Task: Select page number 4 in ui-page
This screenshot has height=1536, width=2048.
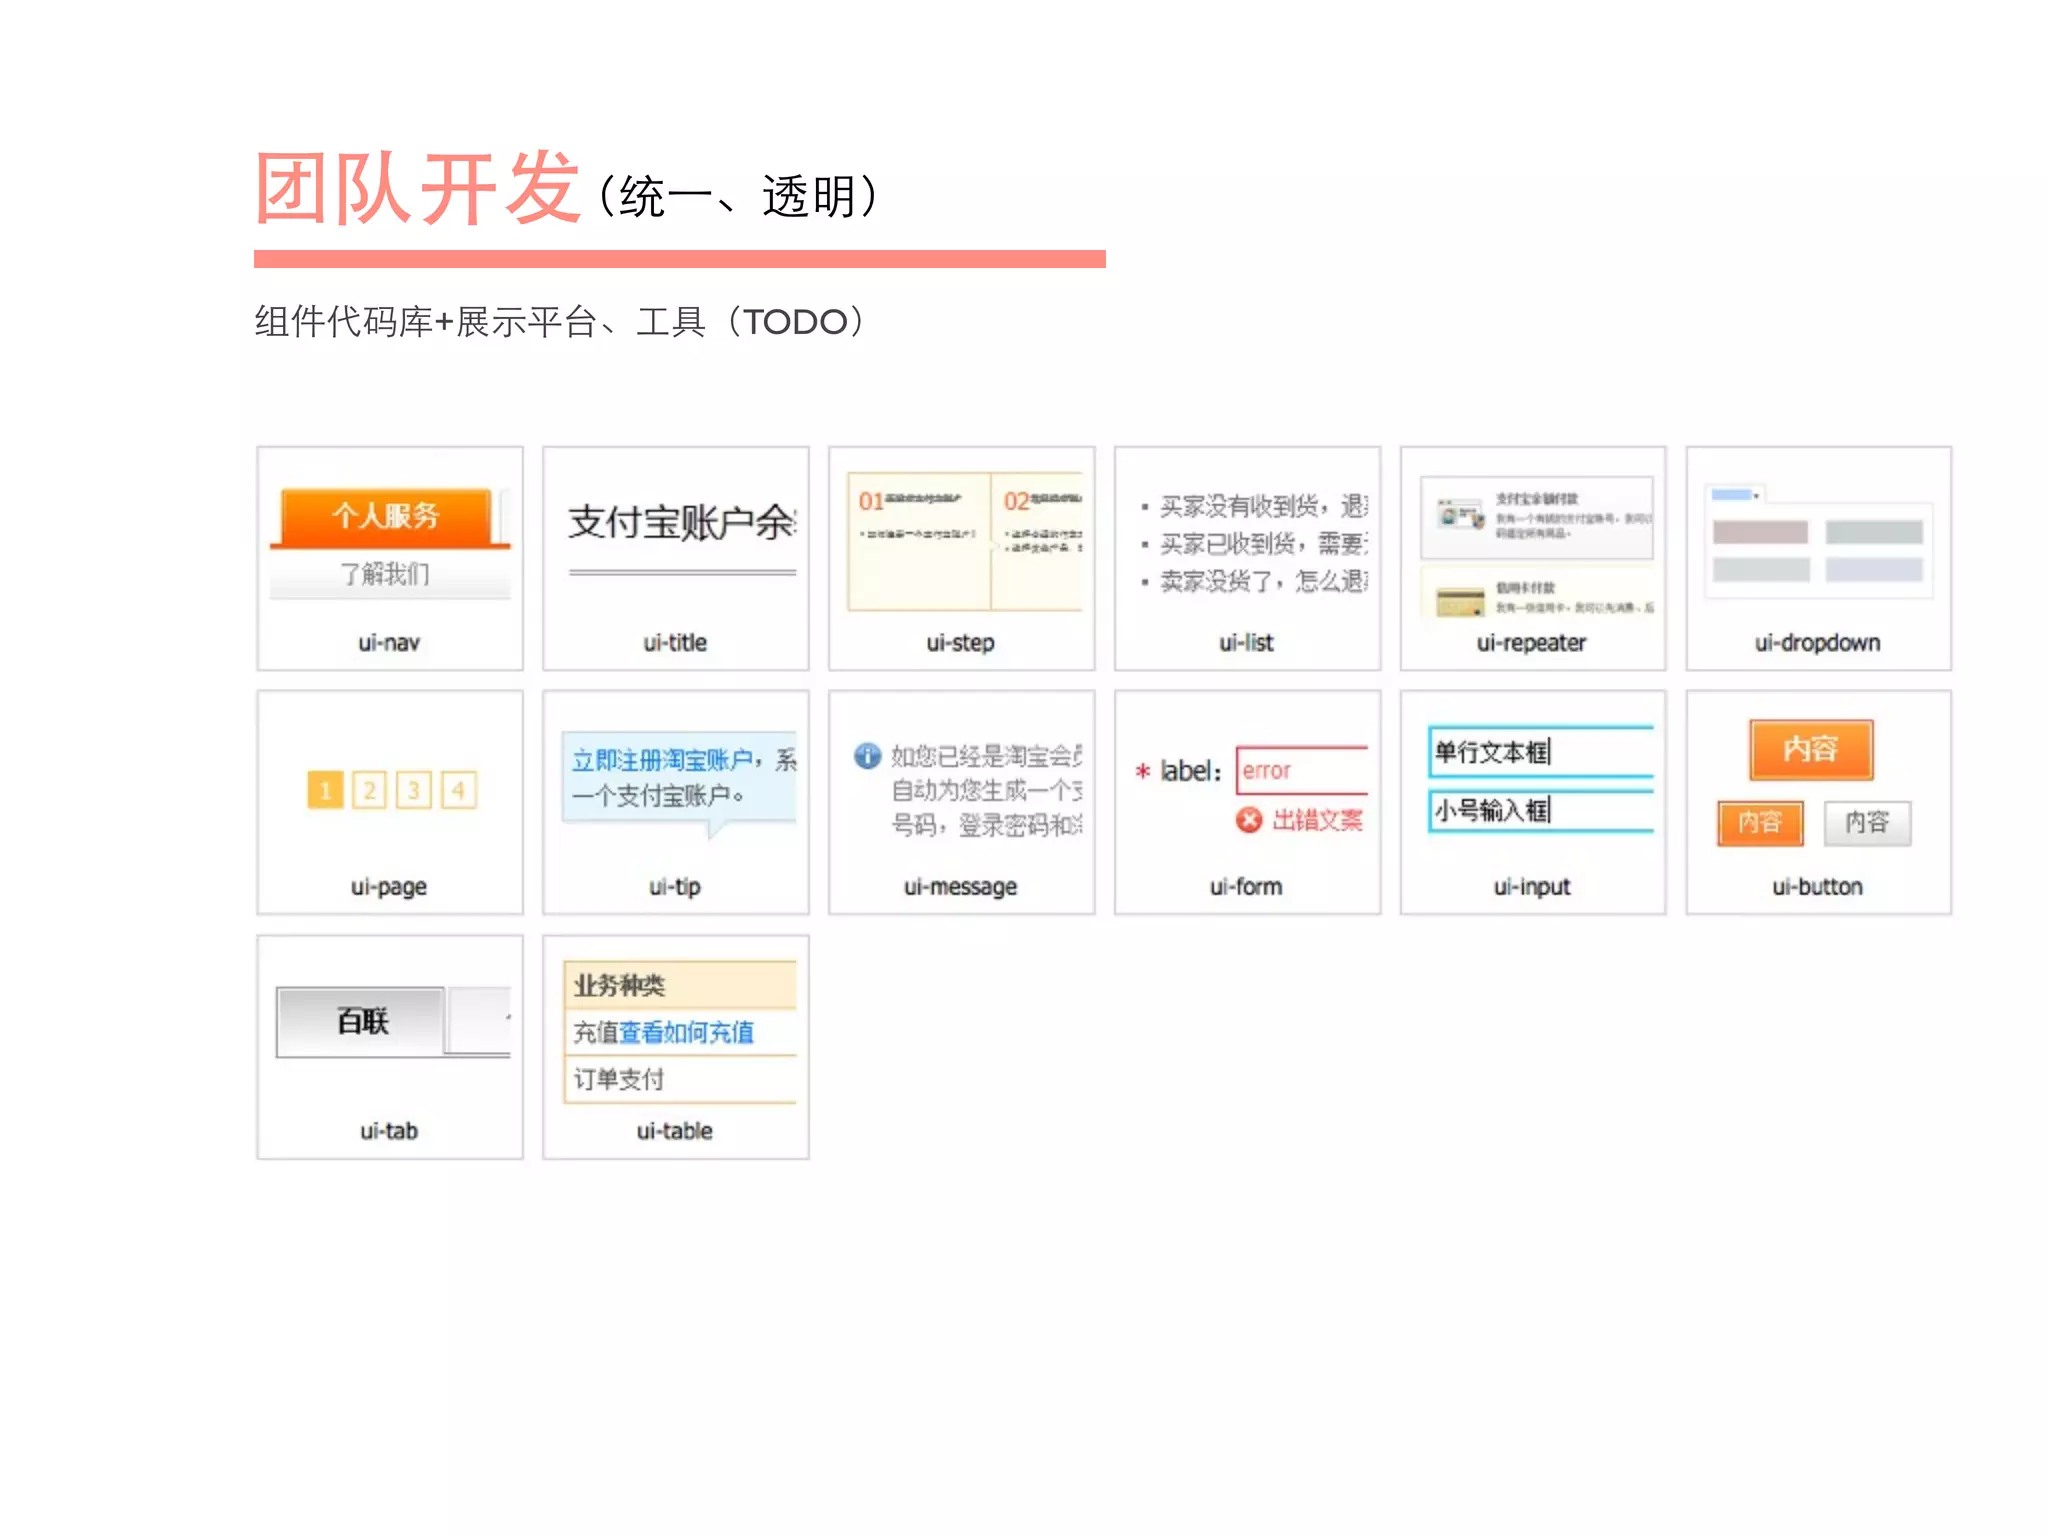Action: pyautogui.click(x=459, y=791)
